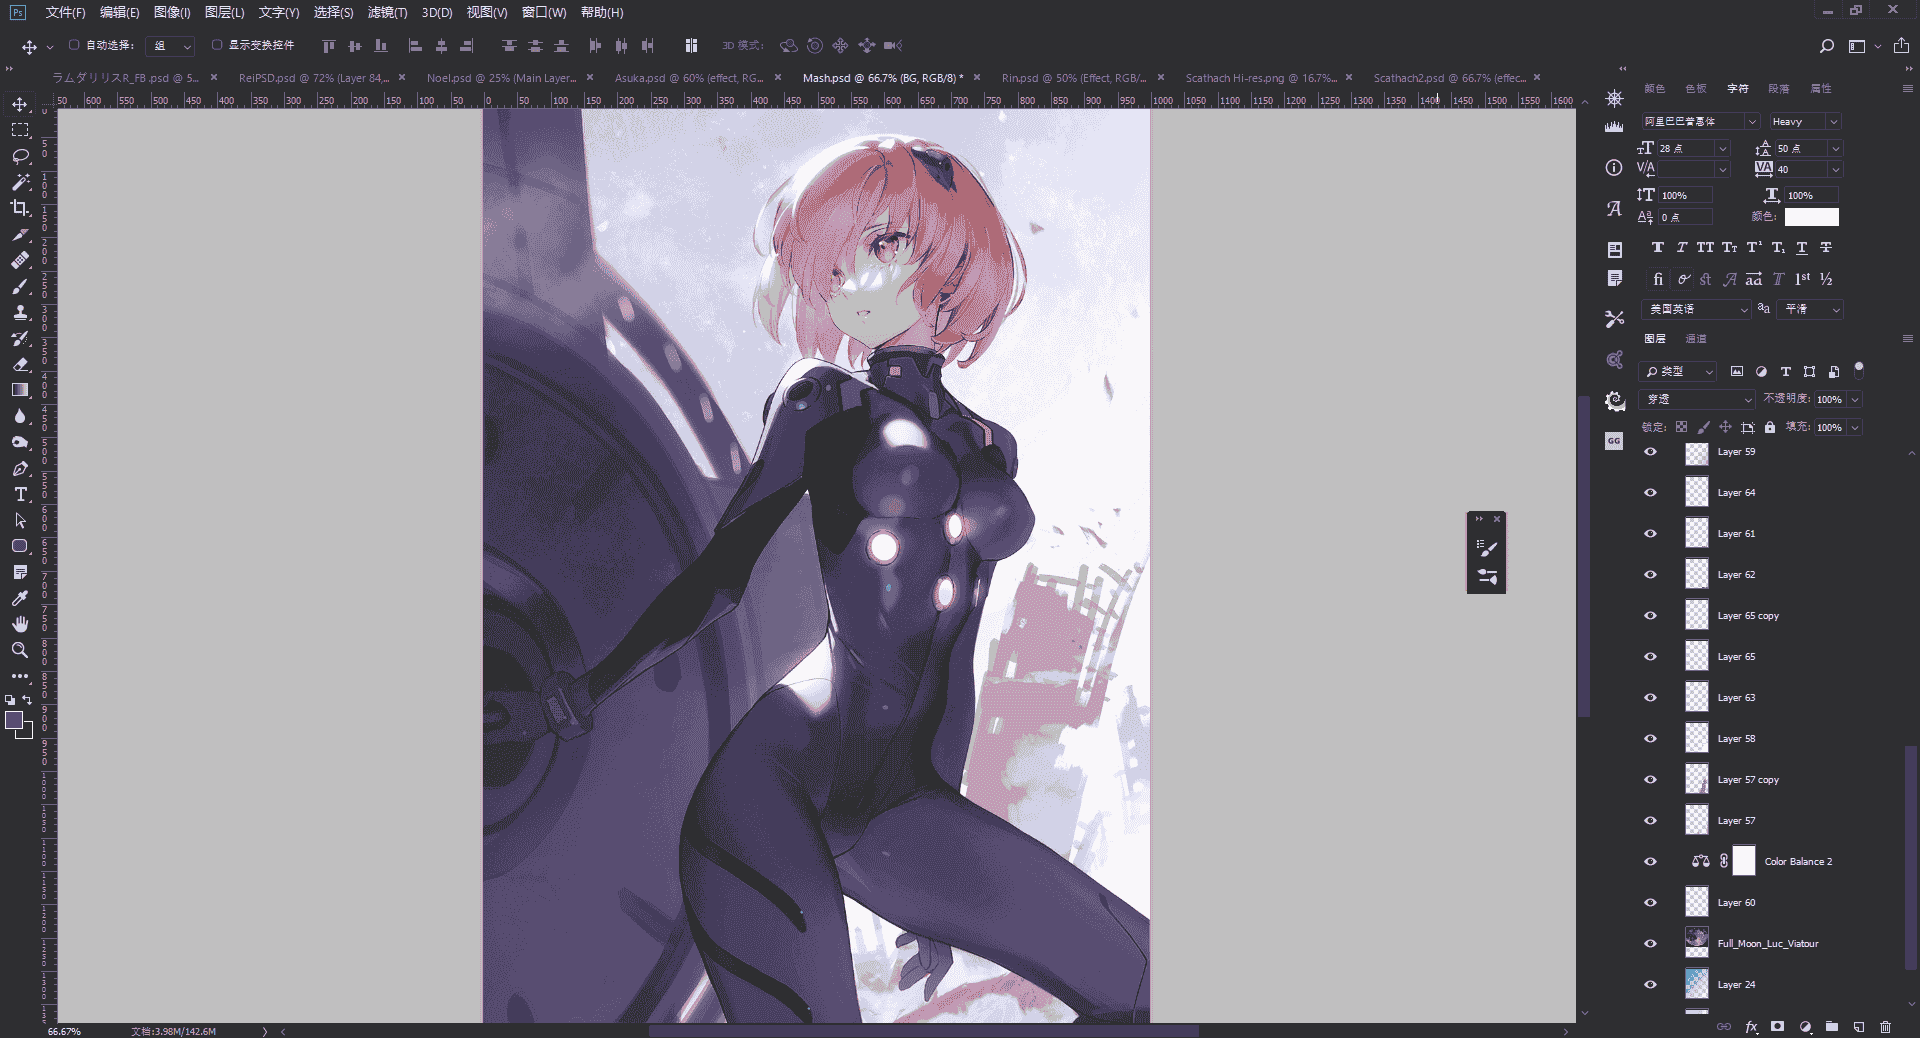The width and height of the screenshot is (1920, 1038).
Task: Hide the Full_Moon_Luc_Viatour layer
Action: coord(1650,944)
